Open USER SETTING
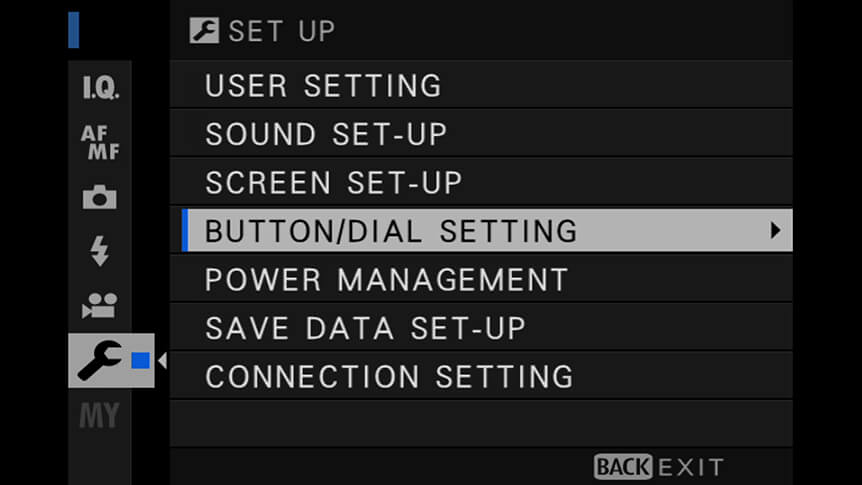862x485 pixels. coord(323,86)
